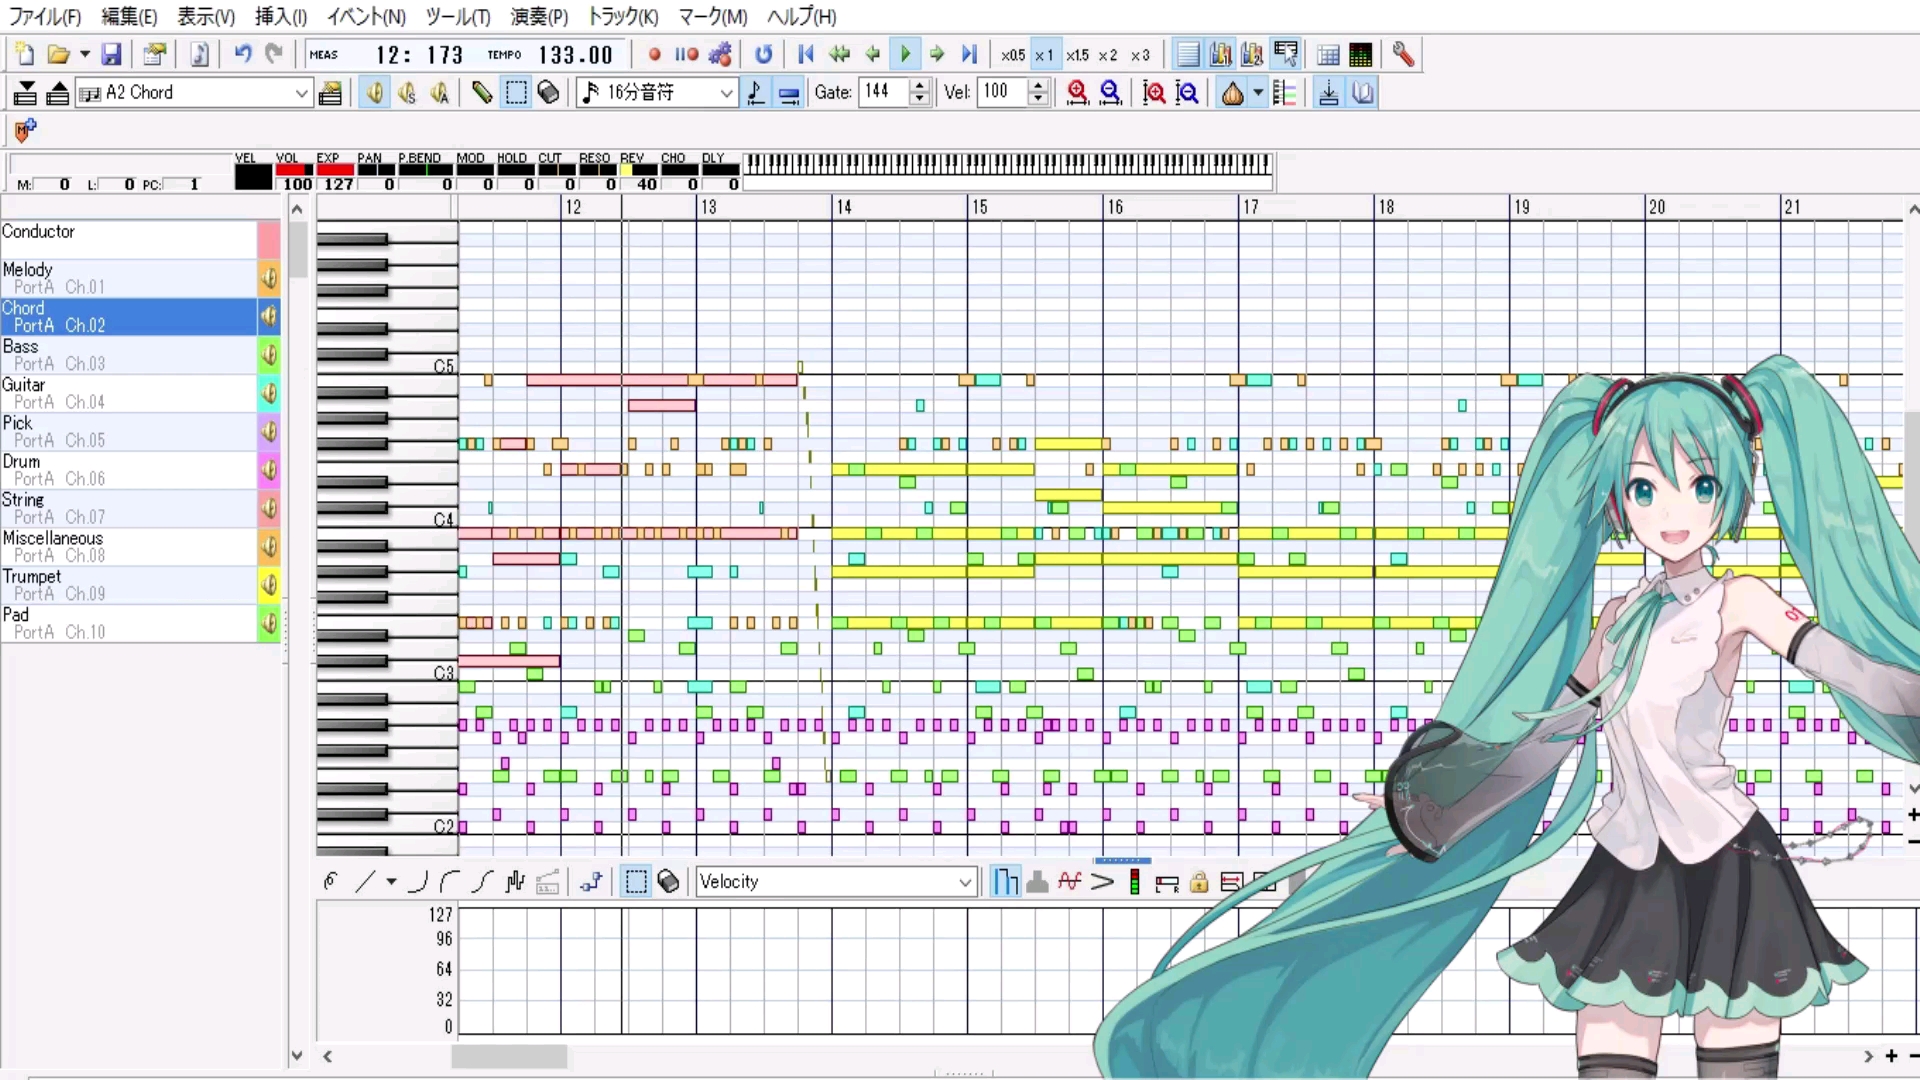
Task: Click the horizontal scrollbar thumb under the velocity pane
Action: [508, 1056]
